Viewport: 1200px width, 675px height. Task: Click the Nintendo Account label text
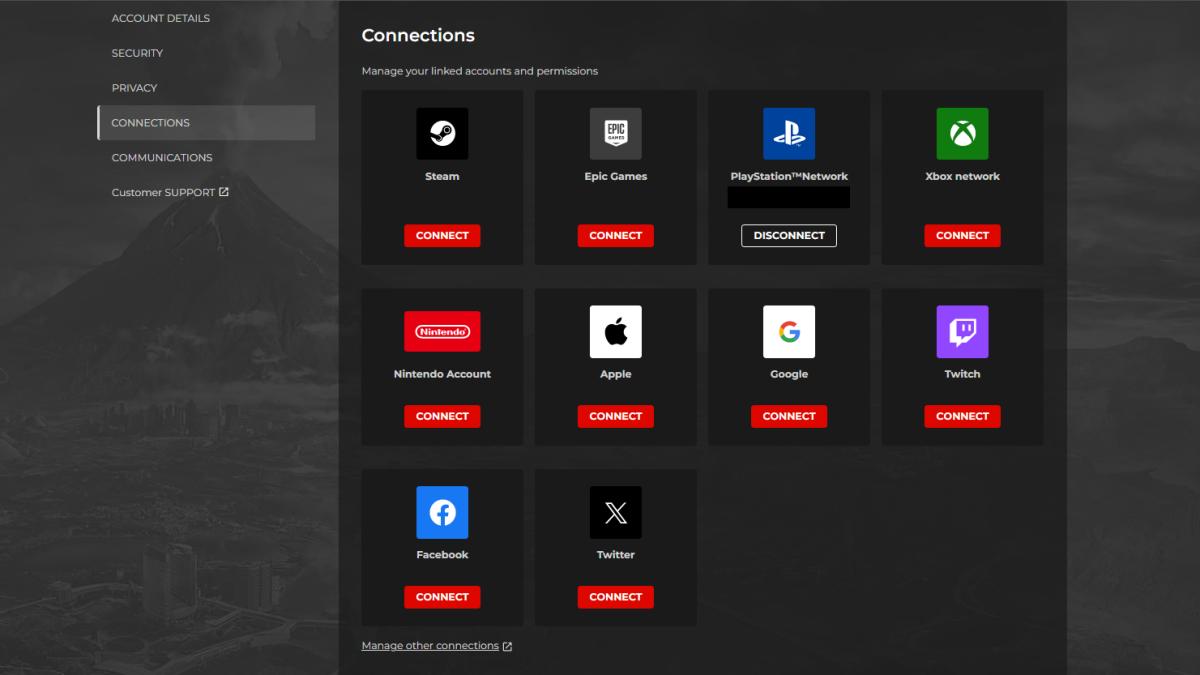click(x=442, y=374)
